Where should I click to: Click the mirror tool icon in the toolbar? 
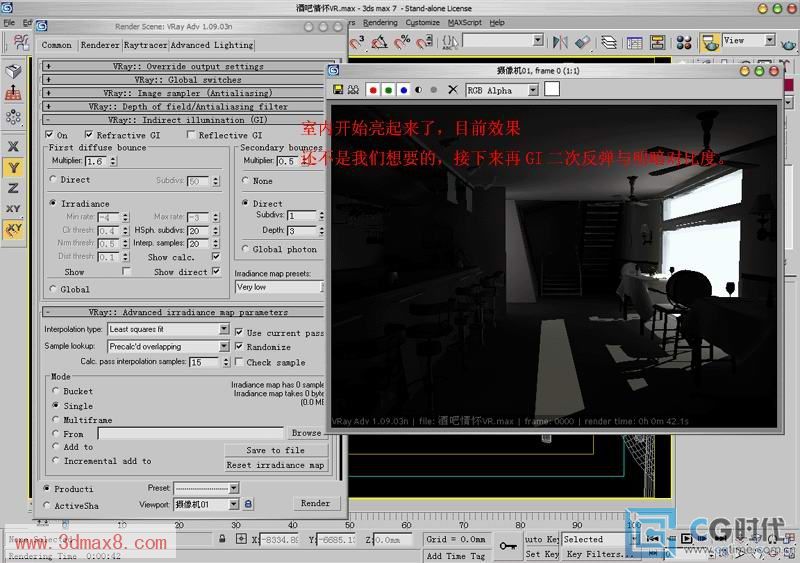560,42
